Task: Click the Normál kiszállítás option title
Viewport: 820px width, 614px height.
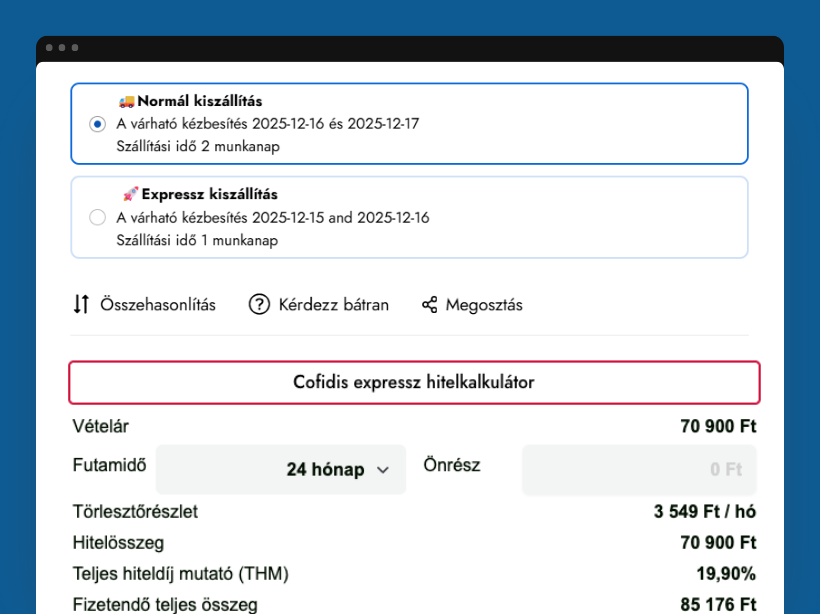Action: click(x=200, y=101)
